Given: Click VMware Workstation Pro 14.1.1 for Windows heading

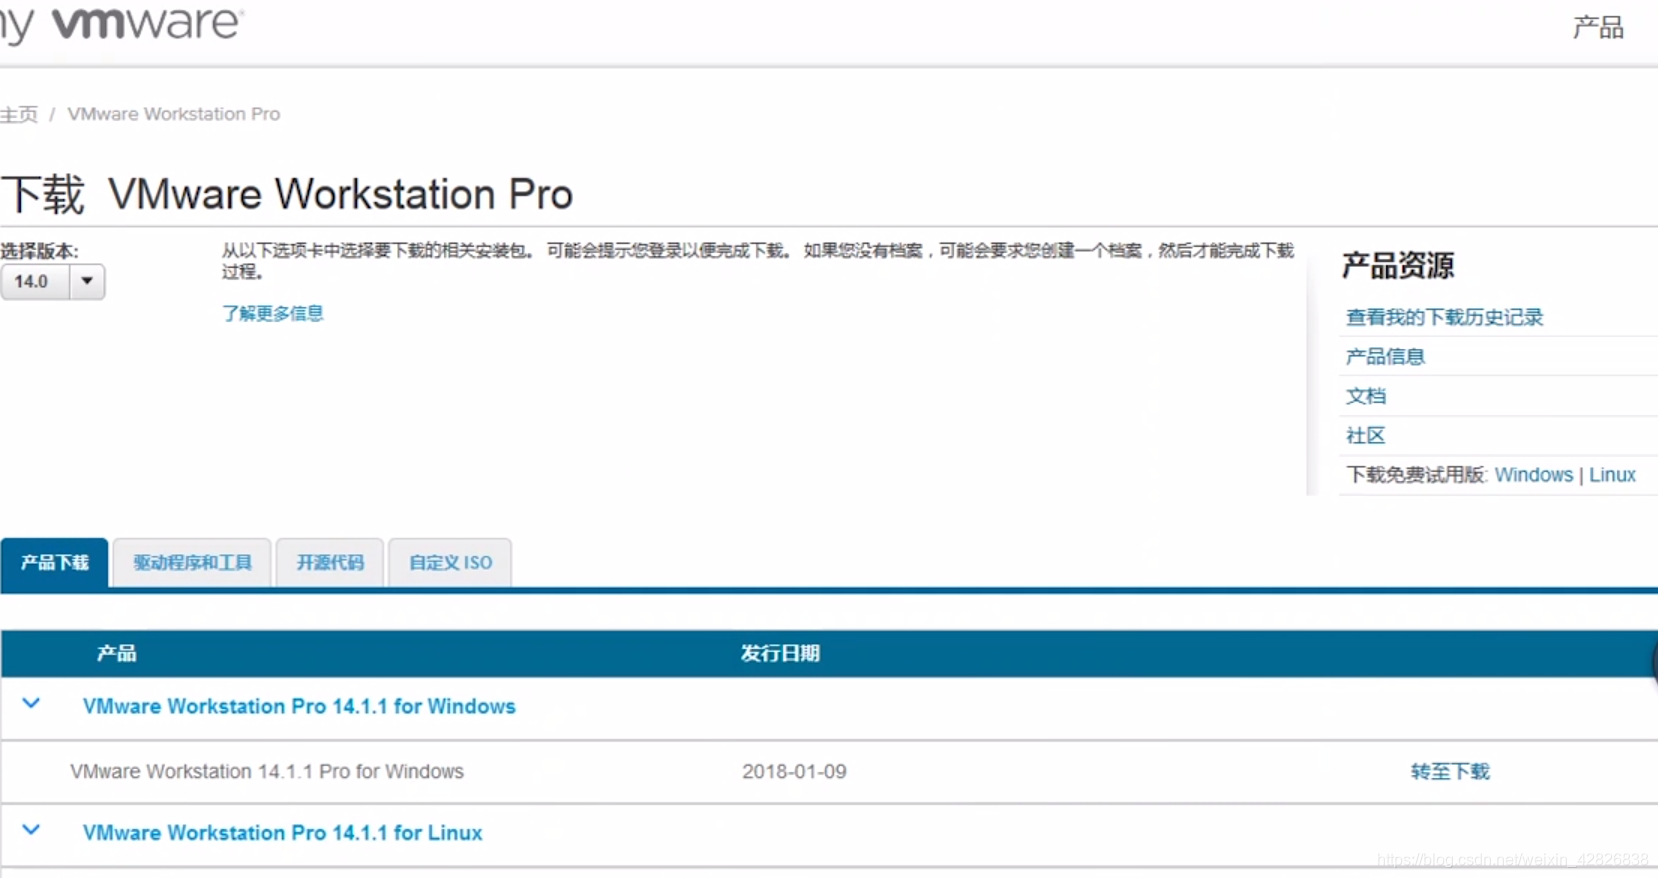Looking at the screenshot, I should 299,706.
